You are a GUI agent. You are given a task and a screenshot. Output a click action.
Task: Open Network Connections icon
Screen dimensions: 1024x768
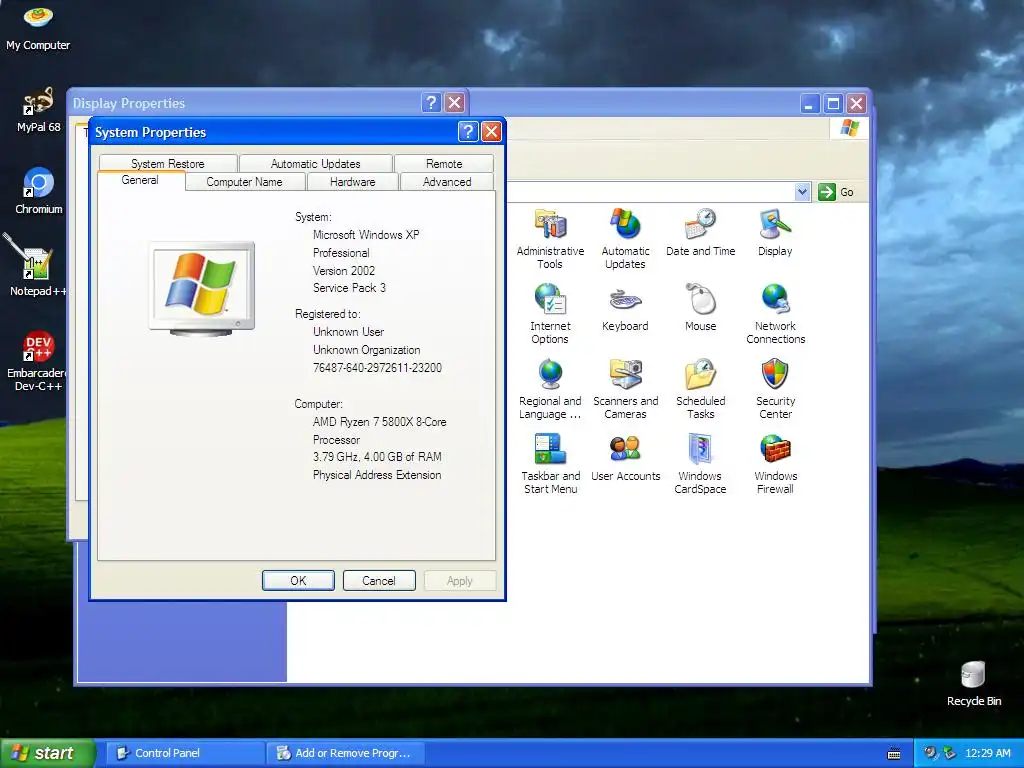point(775,314)
